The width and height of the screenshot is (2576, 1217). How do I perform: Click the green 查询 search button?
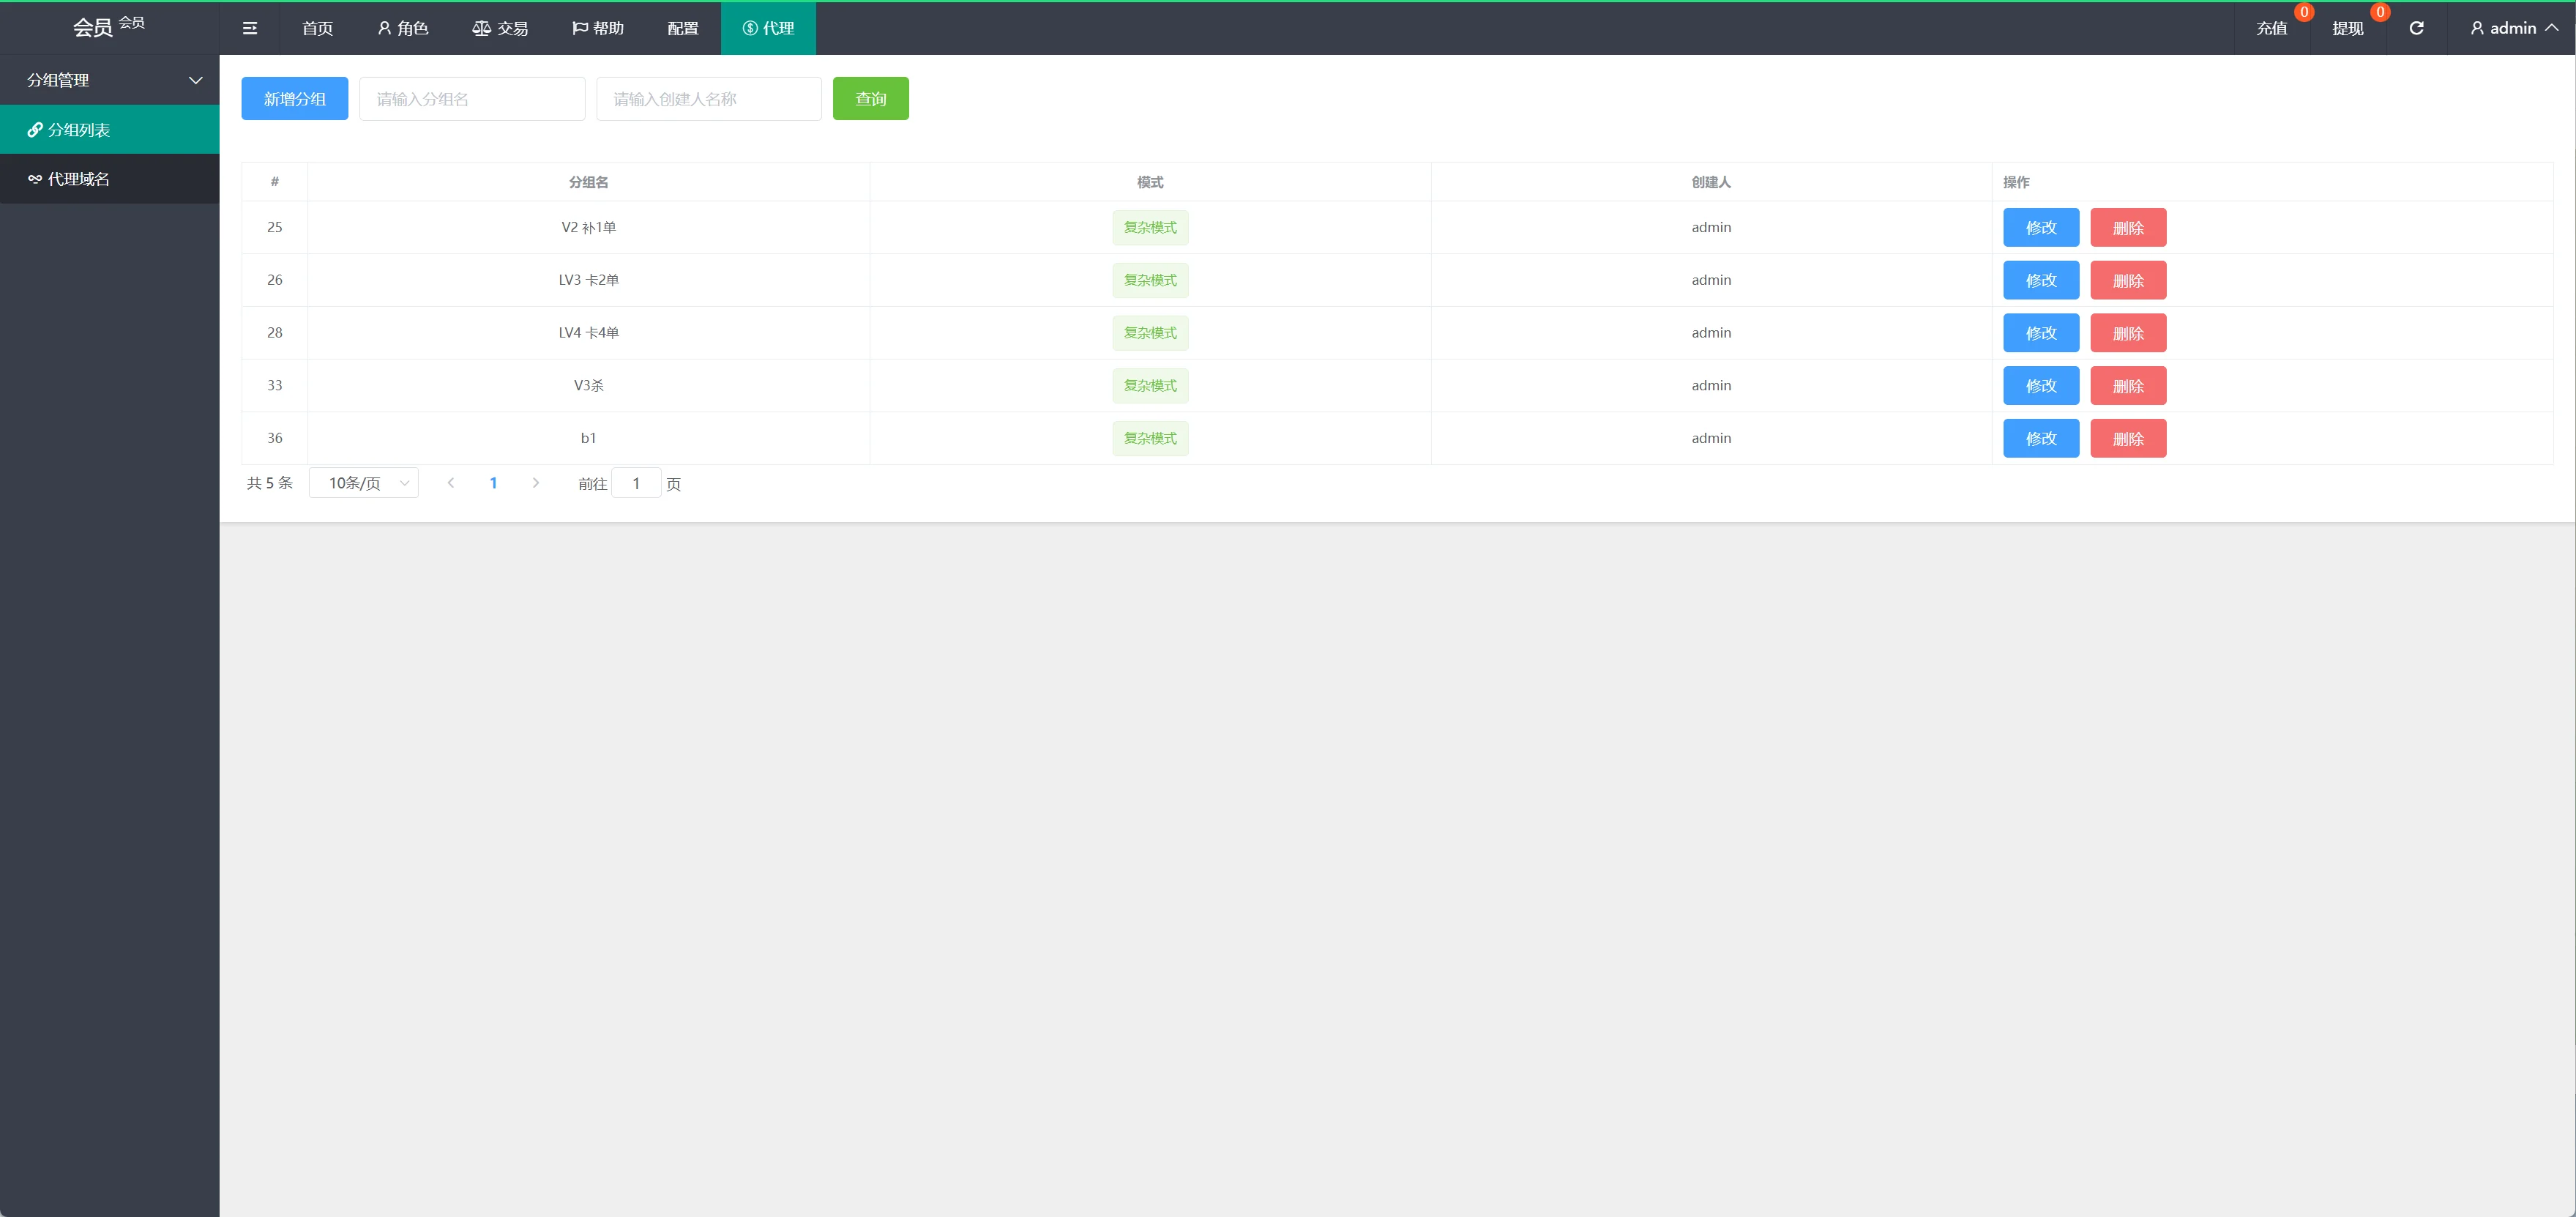click(x=870, y=99)
